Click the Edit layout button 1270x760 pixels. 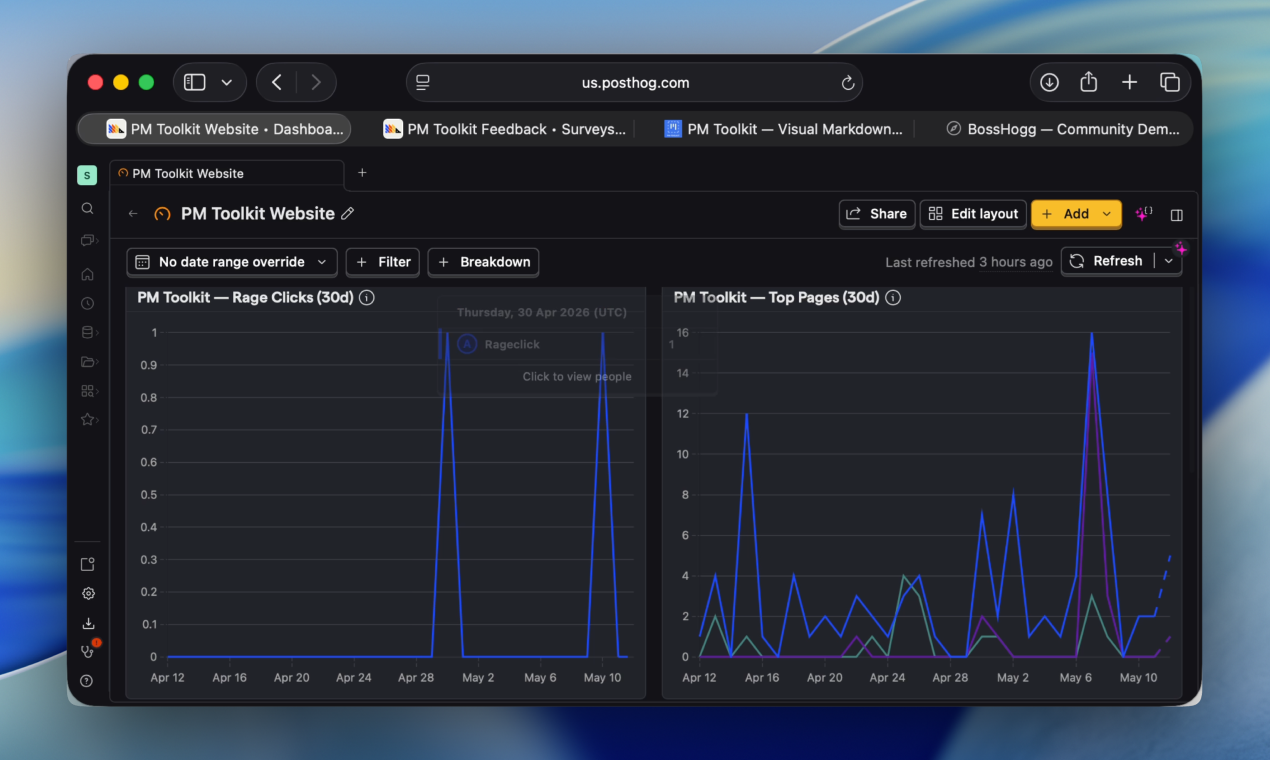coord(973,214)
